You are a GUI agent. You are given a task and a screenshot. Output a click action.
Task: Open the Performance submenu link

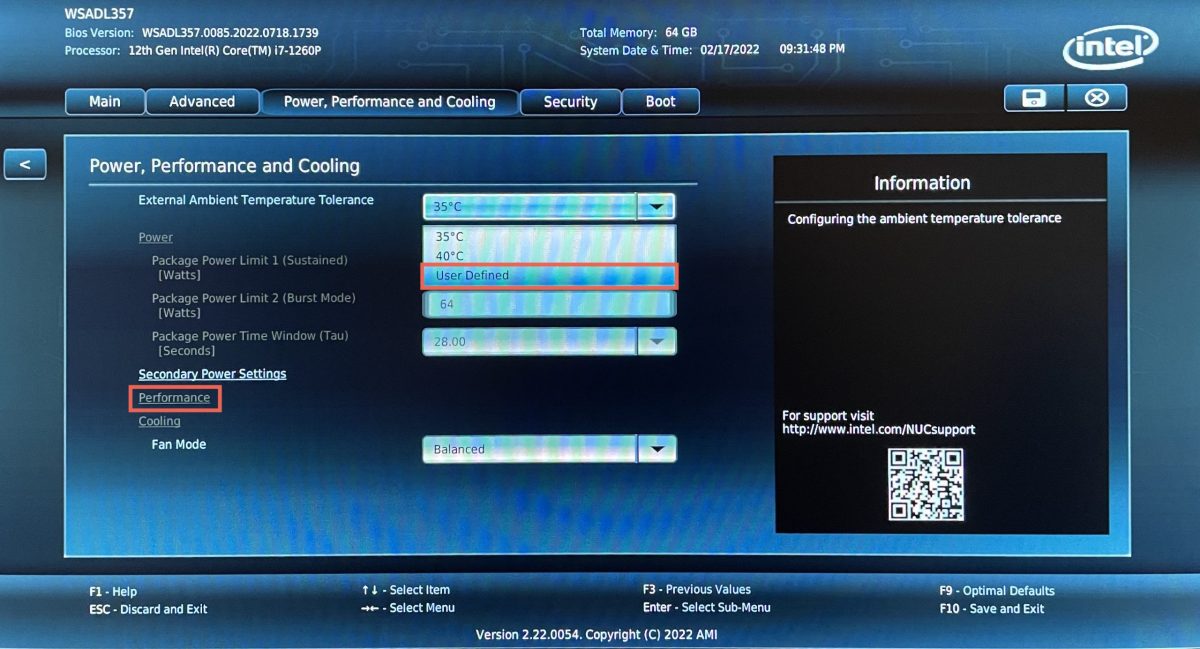click(174, 398)
